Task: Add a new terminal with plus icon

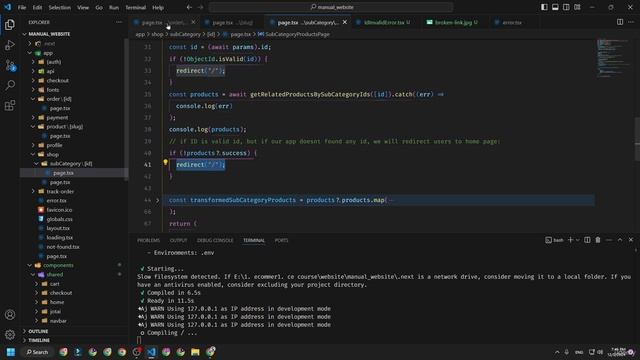Action: pos(571,240)
